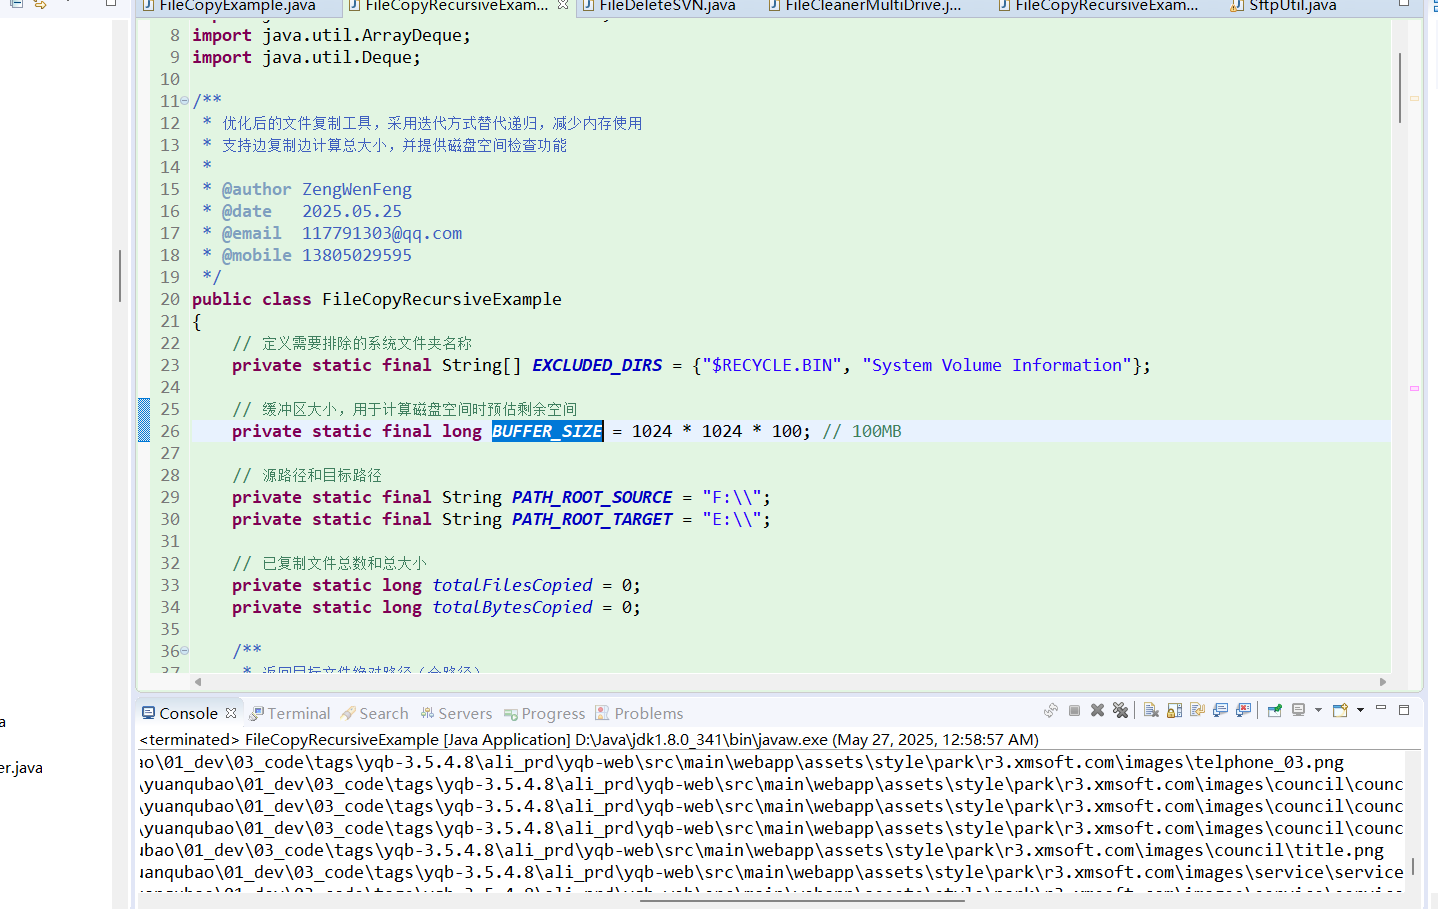Close the active FileCopyRecursiveExam editor tab
The height and width of the screenshot is (909, 1438).
coord(562,4)
